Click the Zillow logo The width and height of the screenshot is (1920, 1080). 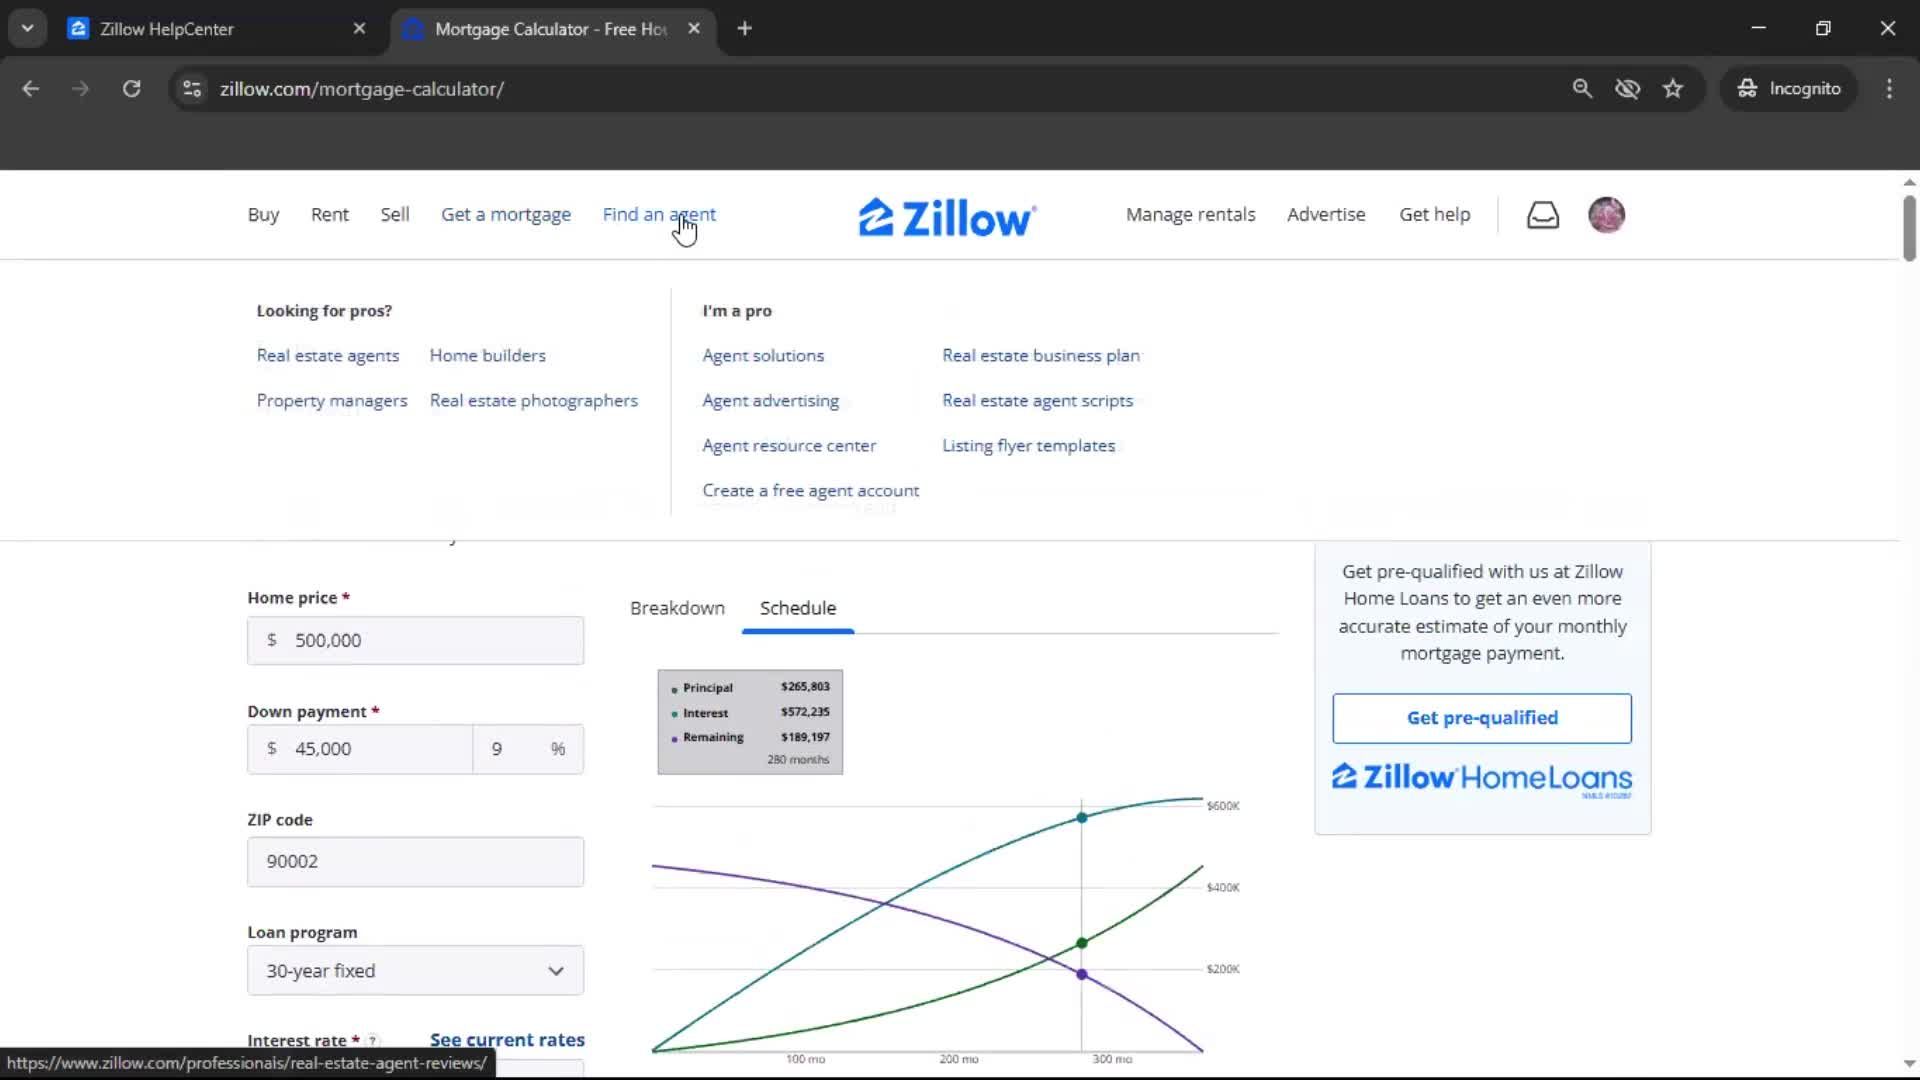947,217
